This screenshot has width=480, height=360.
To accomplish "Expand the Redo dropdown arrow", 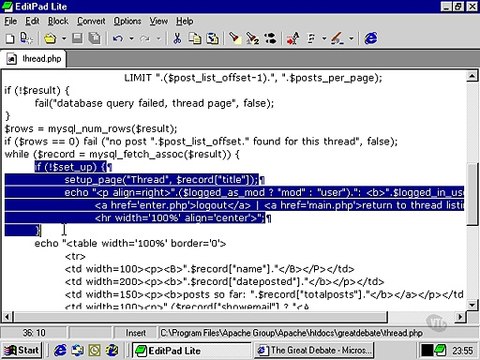I will tap(158, 39).
